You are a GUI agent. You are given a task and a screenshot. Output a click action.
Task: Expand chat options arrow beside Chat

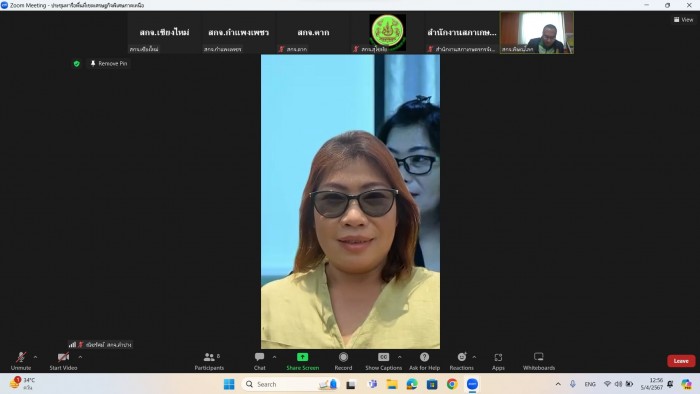274,357
